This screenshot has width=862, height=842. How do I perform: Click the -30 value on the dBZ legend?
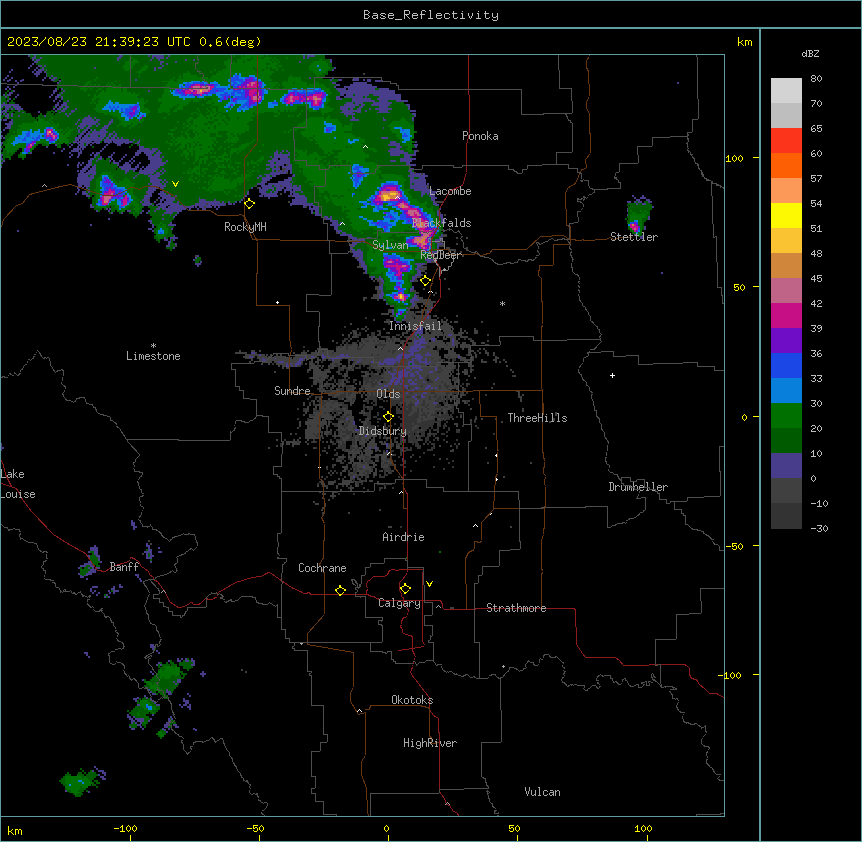(x=819, y=528)
